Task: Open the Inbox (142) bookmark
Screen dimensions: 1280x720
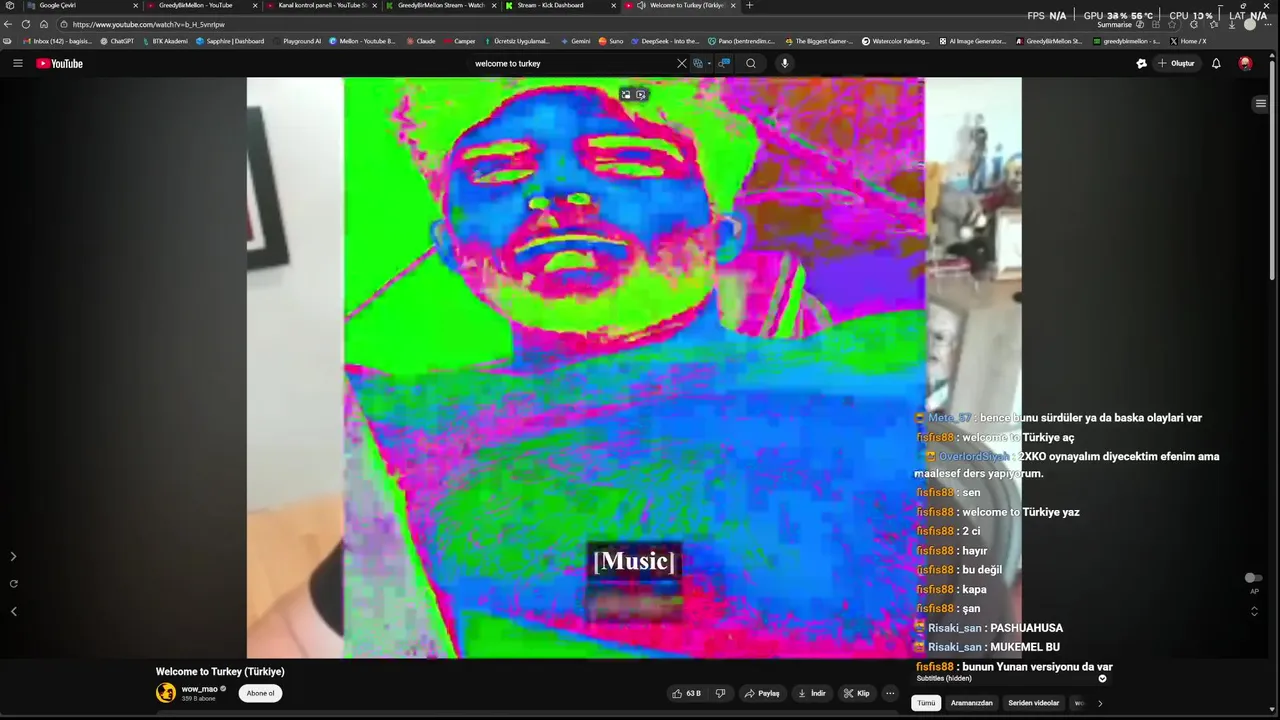Action: (x=56, y=41)
